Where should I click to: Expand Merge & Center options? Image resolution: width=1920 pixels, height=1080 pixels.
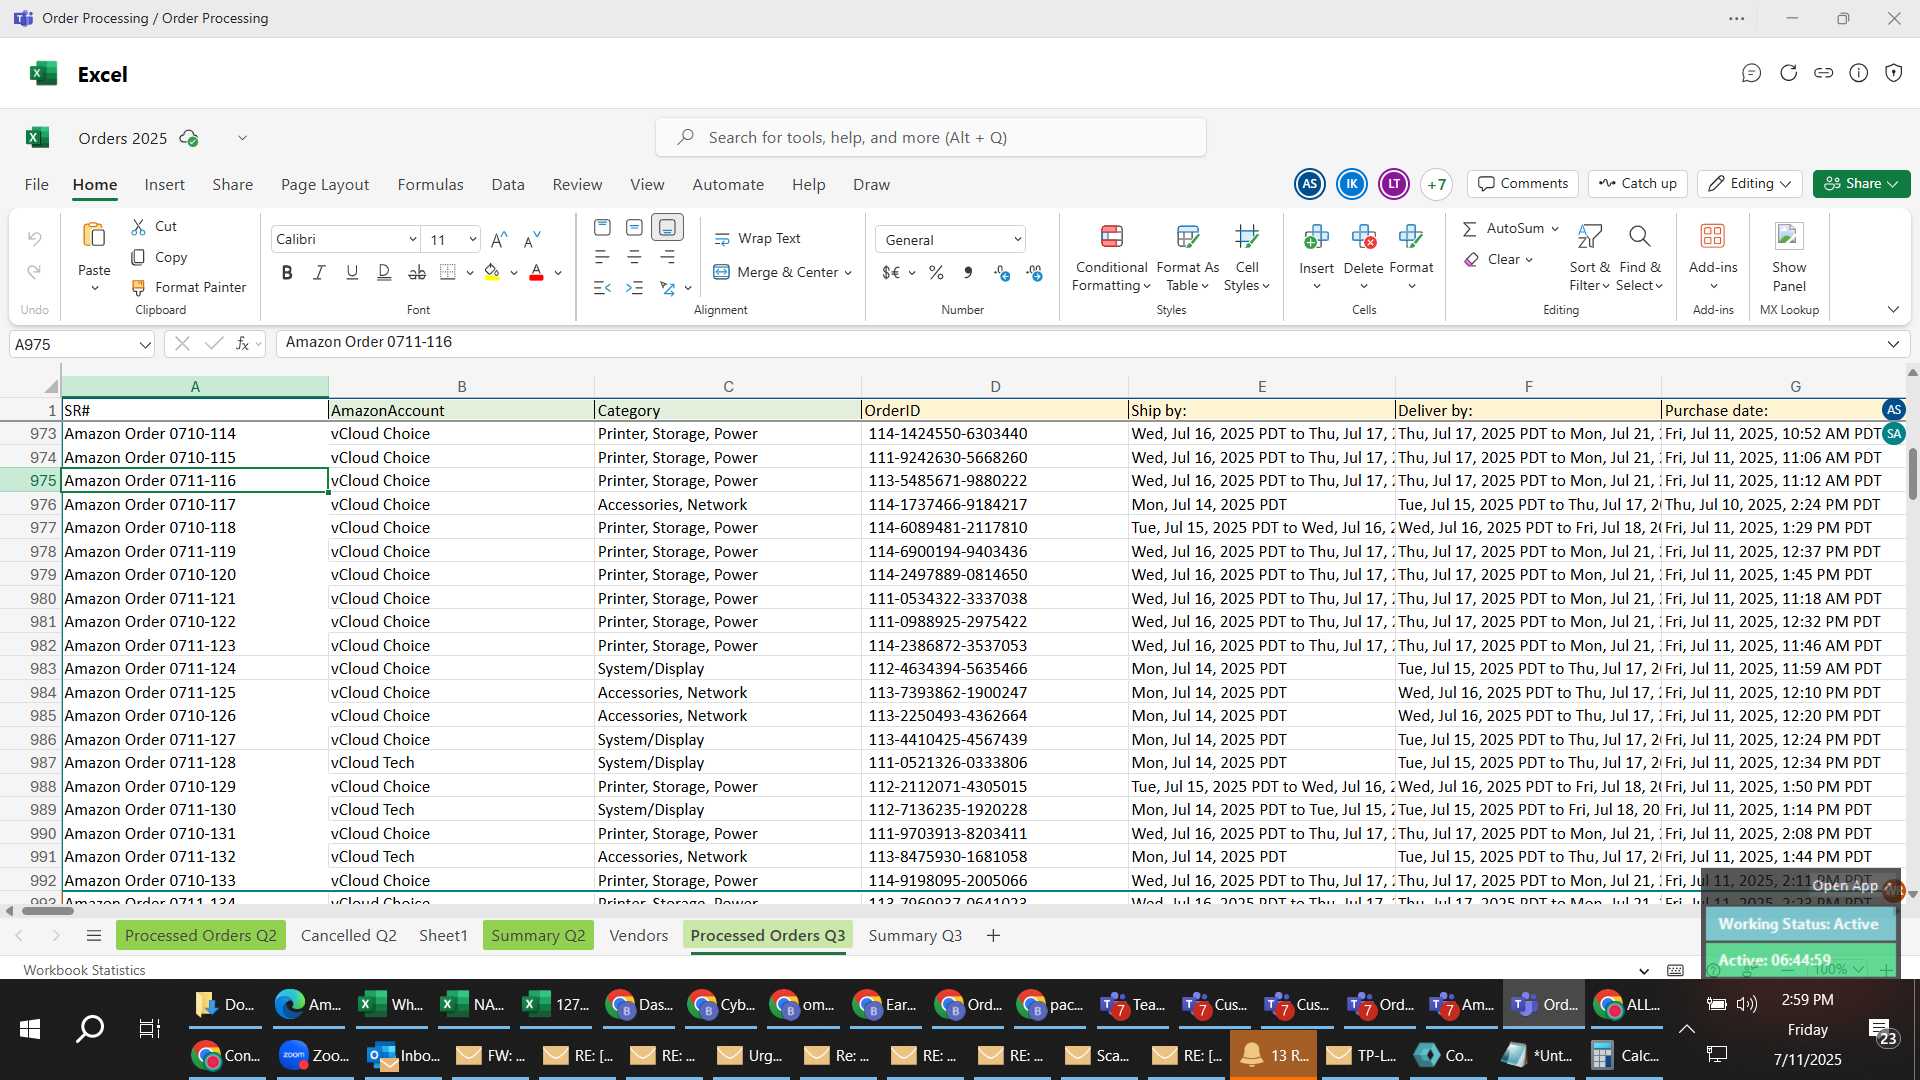tap(848, 273)
